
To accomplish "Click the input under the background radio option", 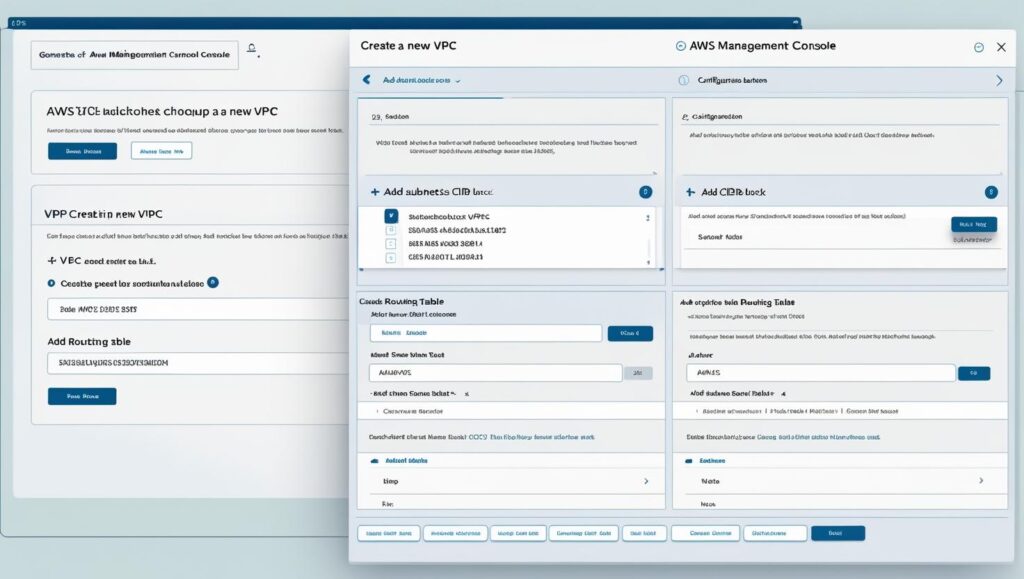I will click(198, 309).
